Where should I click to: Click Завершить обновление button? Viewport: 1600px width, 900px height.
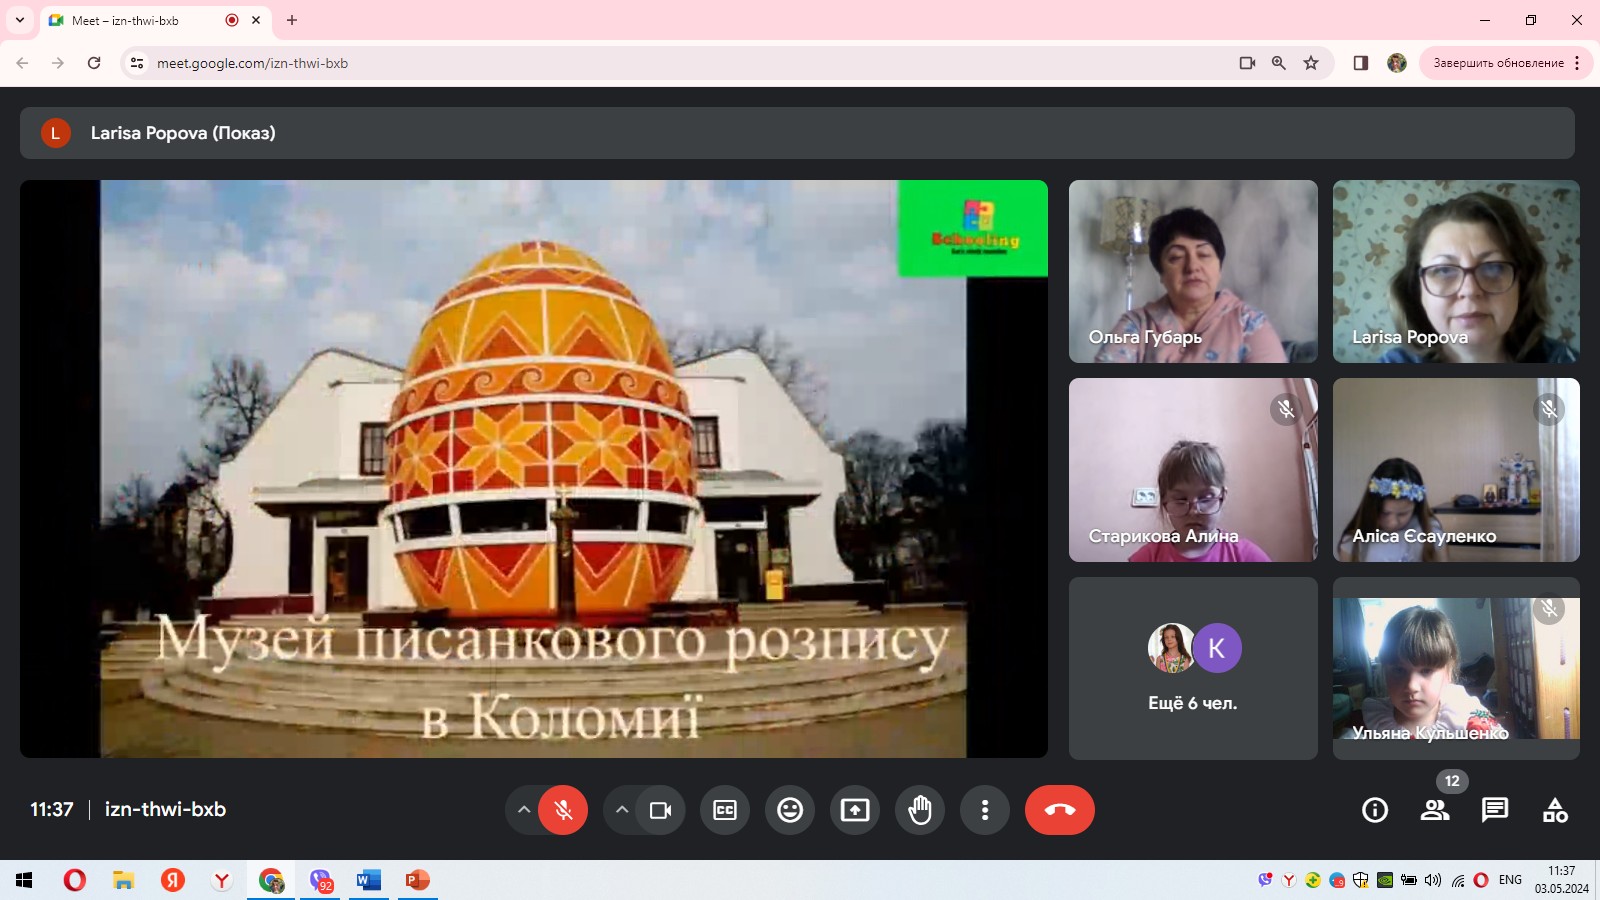(1498, 63)
